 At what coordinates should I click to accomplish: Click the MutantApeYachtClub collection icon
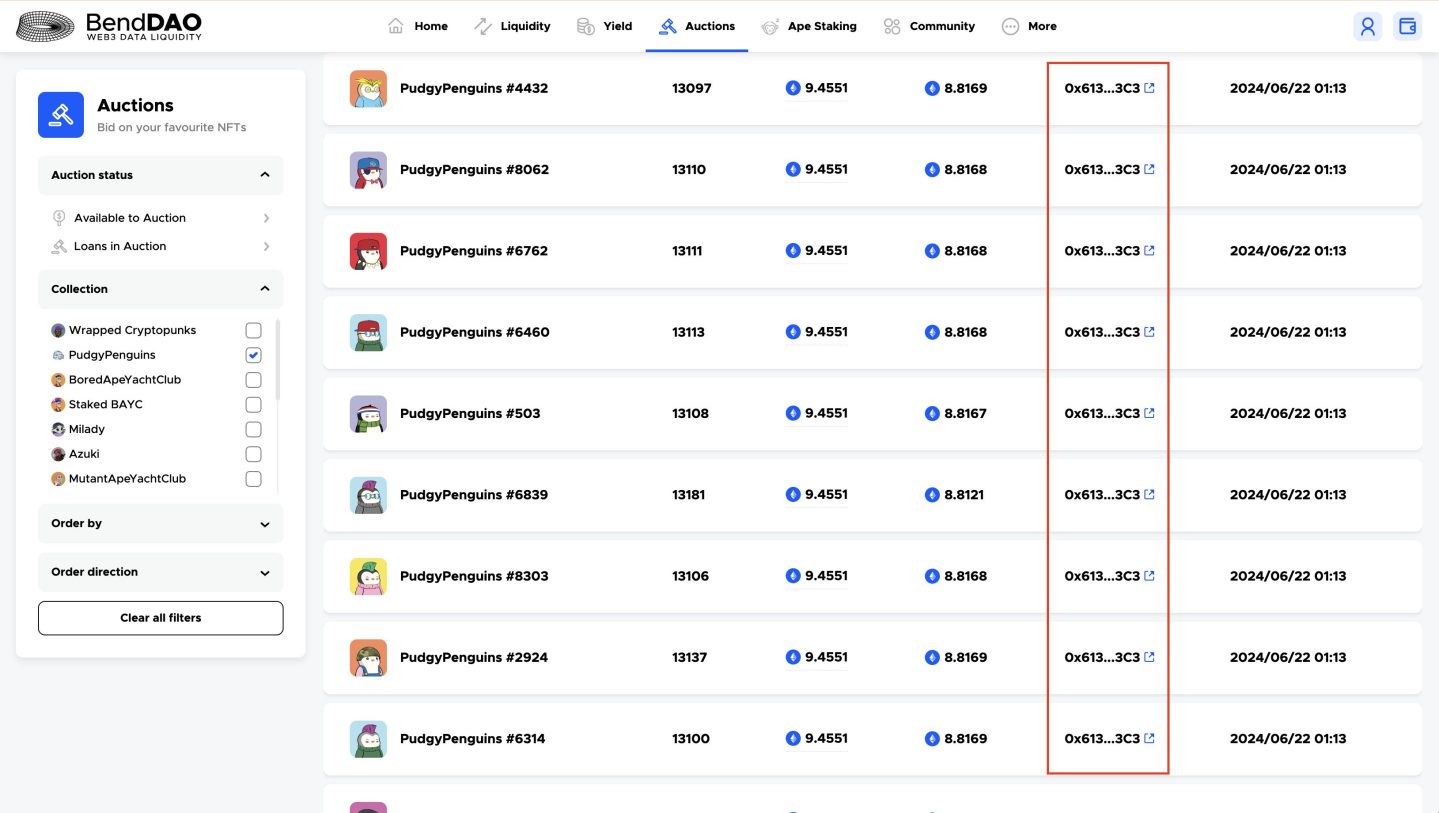coord(58,479)
